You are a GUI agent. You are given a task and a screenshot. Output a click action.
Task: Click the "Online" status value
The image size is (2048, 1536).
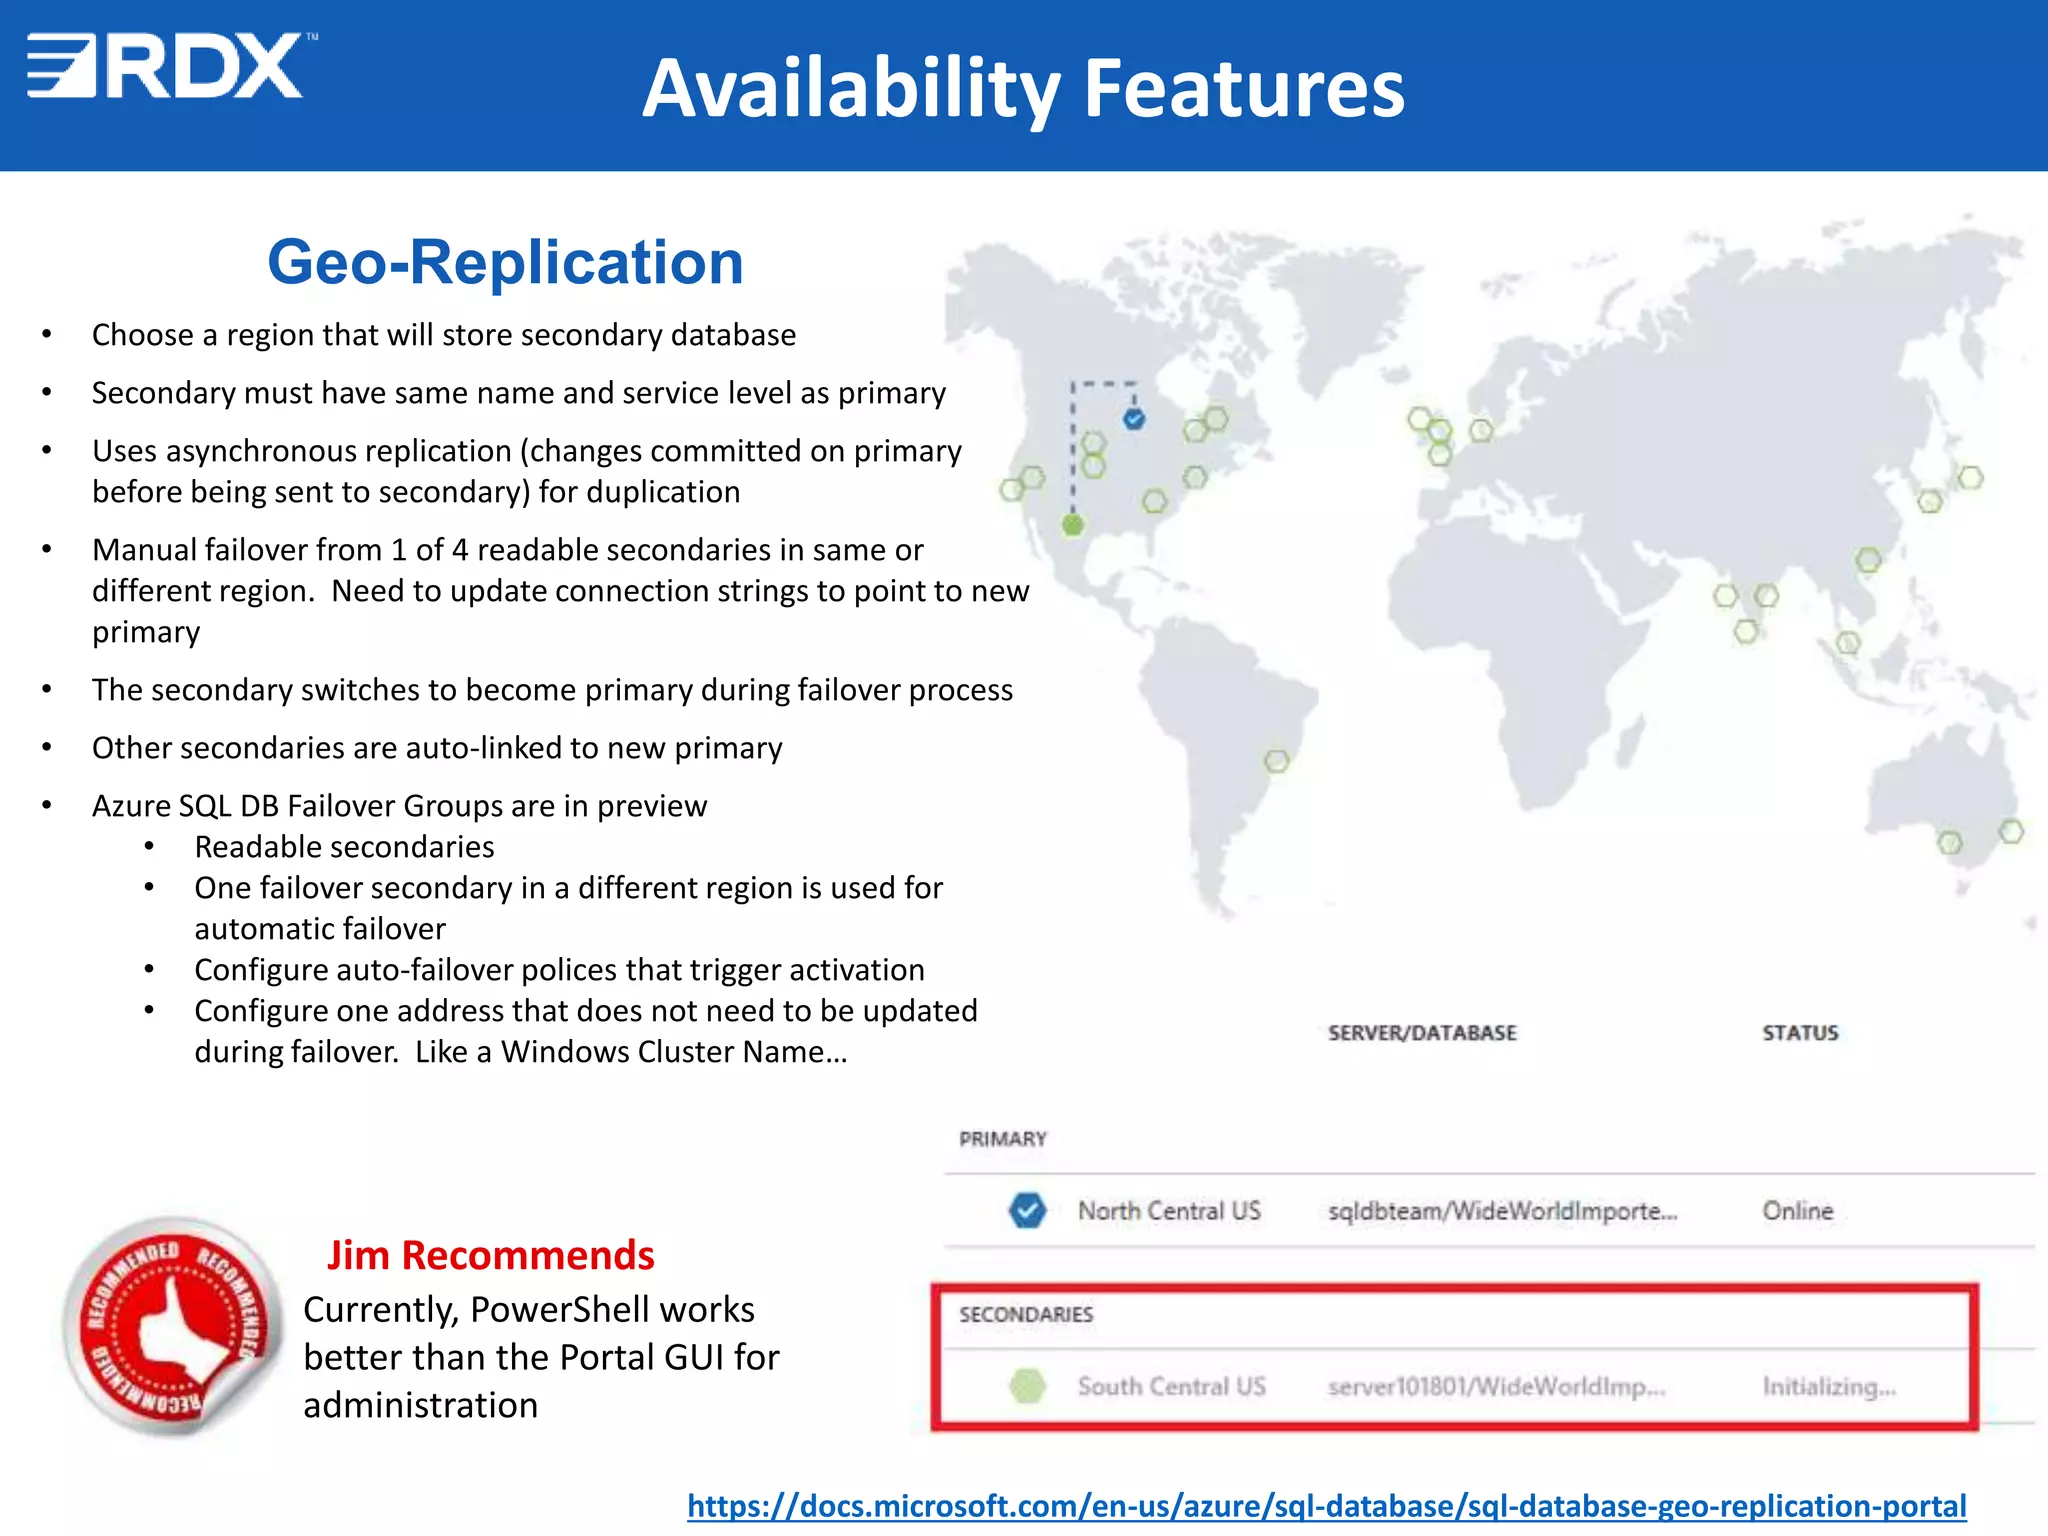point(1797,1211)
